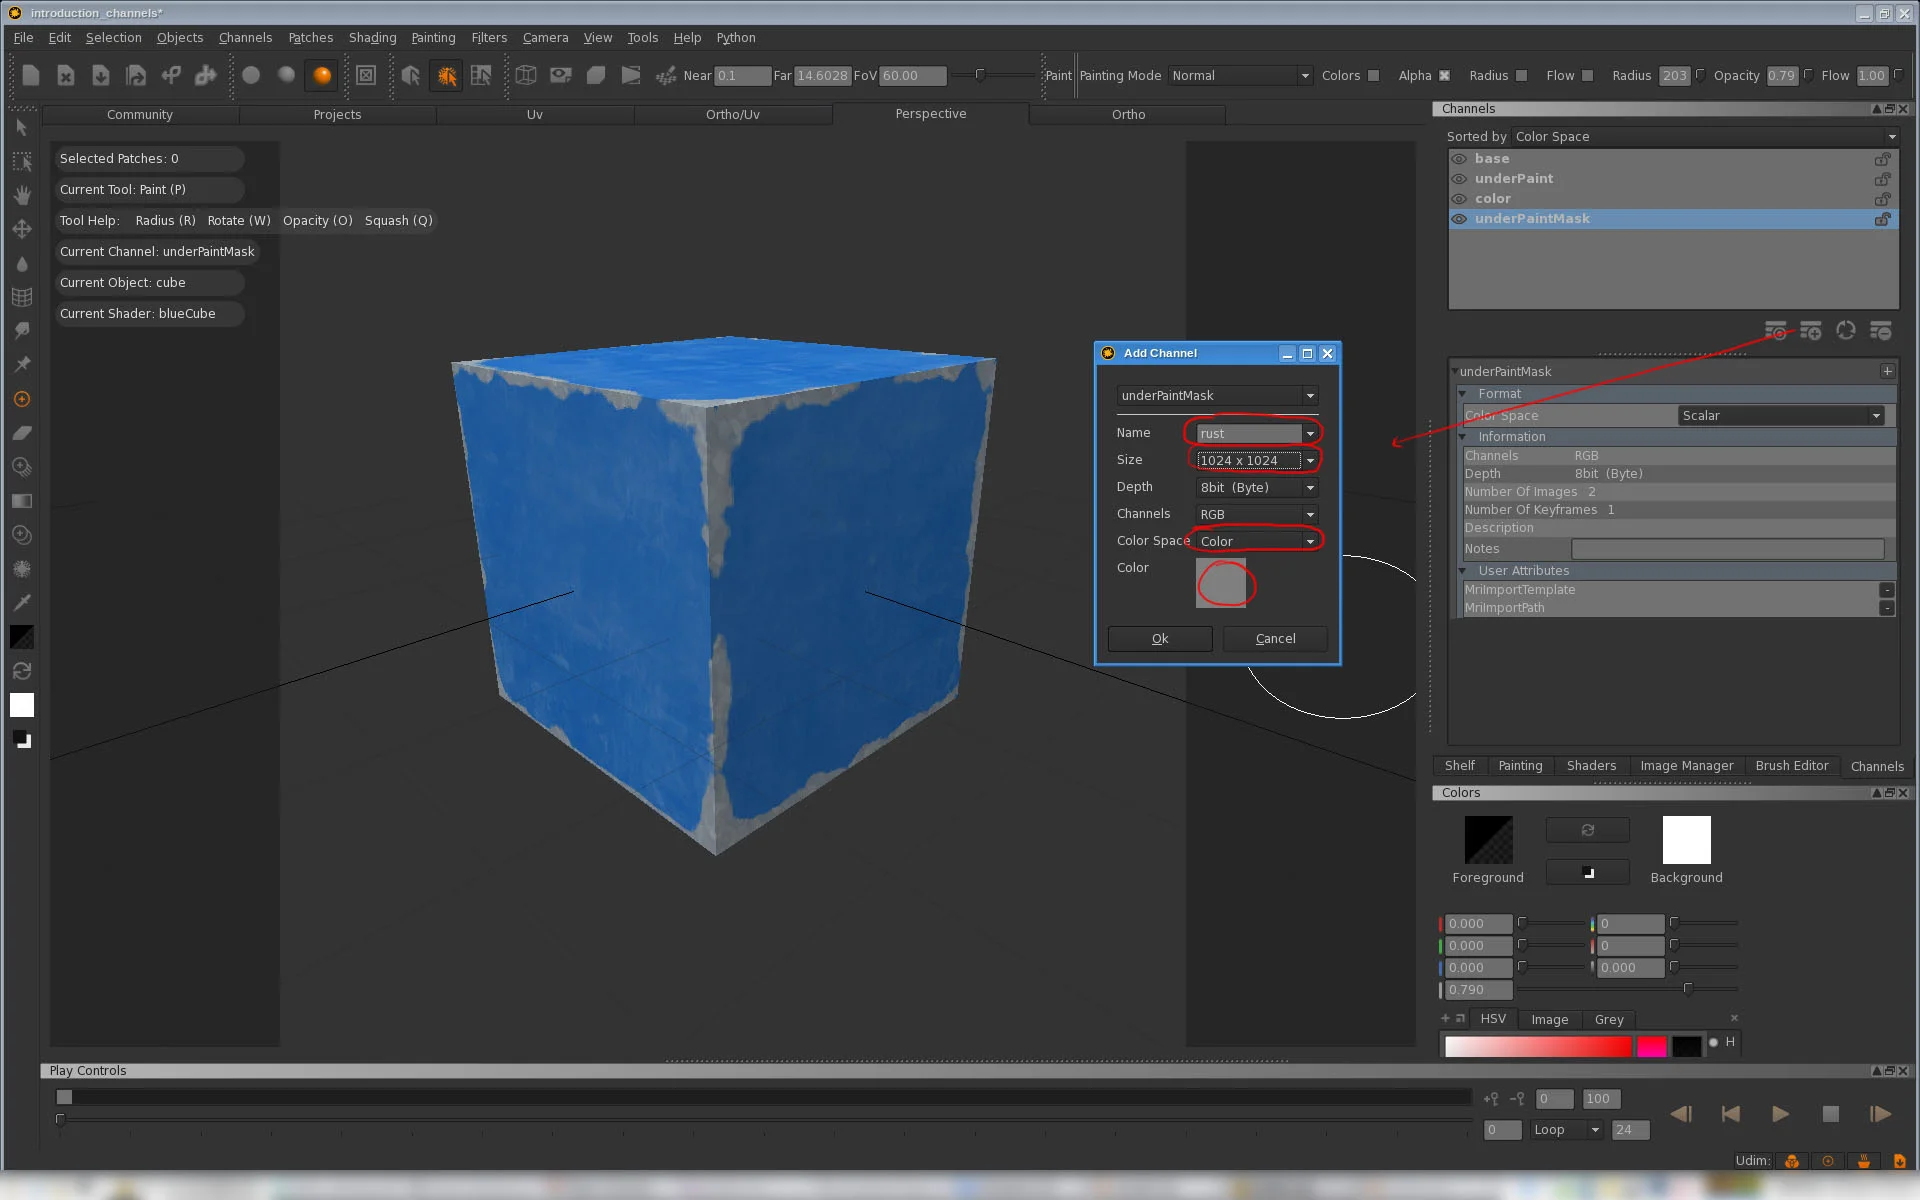The image size is (1920, 1200).
Task: Select the hand Pan tool
Action: pos(22,195)
